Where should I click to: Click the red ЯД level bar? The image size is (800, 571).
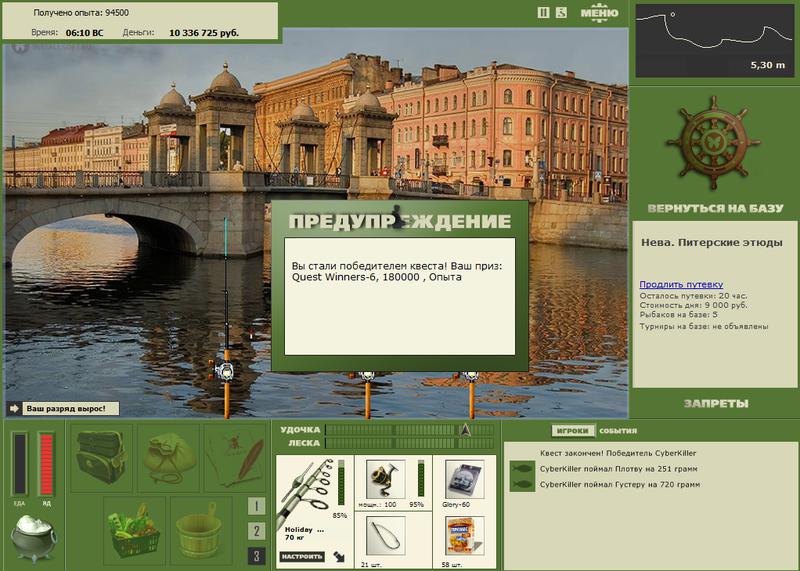click(46, 464)
